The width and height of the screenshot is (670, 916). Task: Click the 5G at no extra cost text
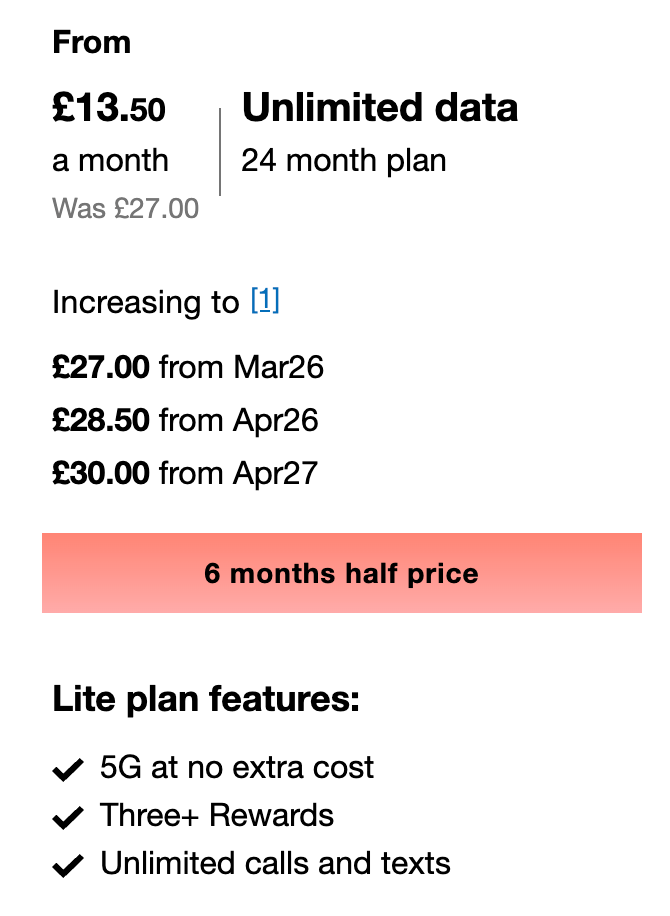point(237,767)
